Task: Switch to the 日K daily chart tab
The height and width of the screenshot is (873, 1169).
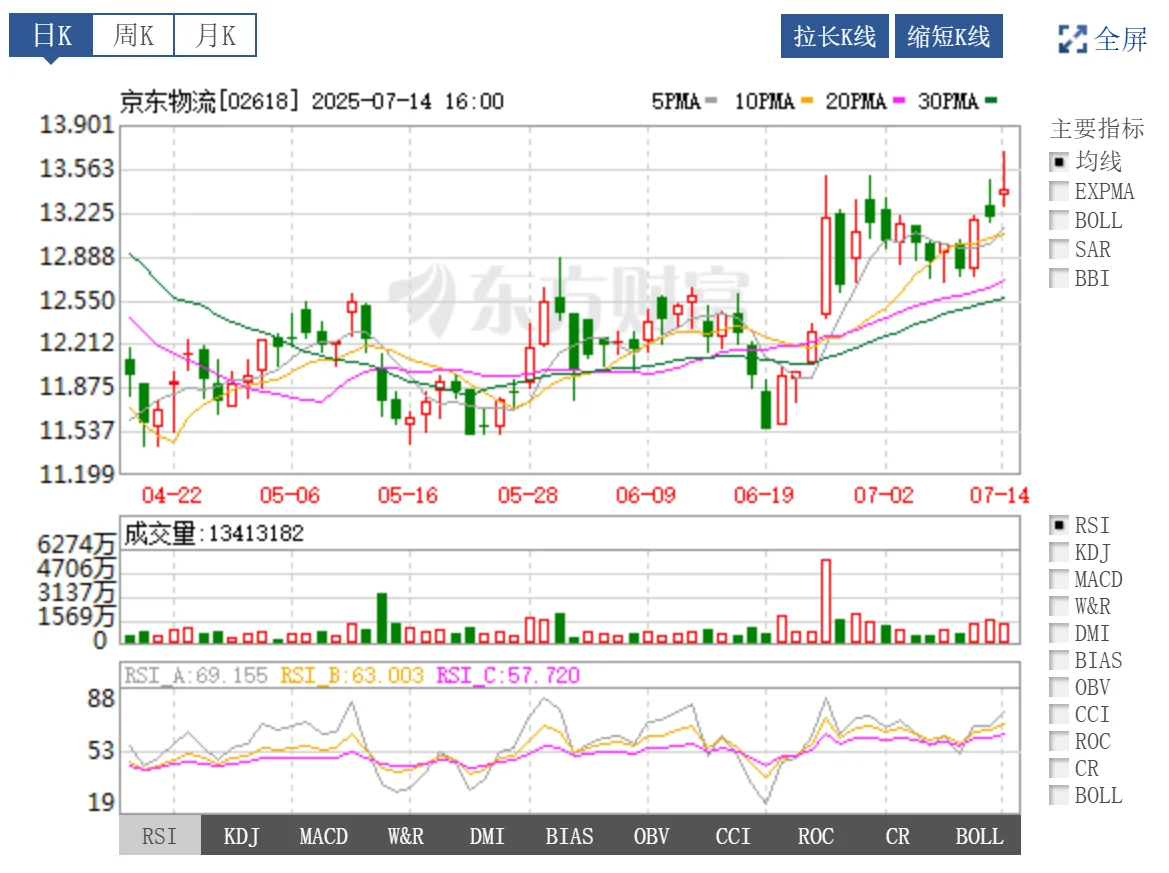Action: (51, 35)
